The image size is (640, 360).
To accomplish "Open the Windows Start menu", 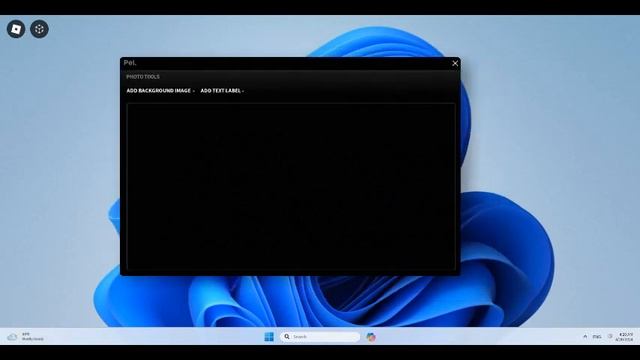I will tap(269, 337).
